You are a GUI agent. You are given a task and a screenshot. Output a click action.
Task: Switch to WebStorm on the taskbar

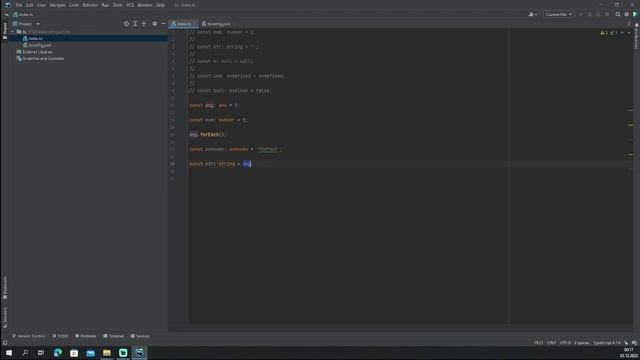139,353
